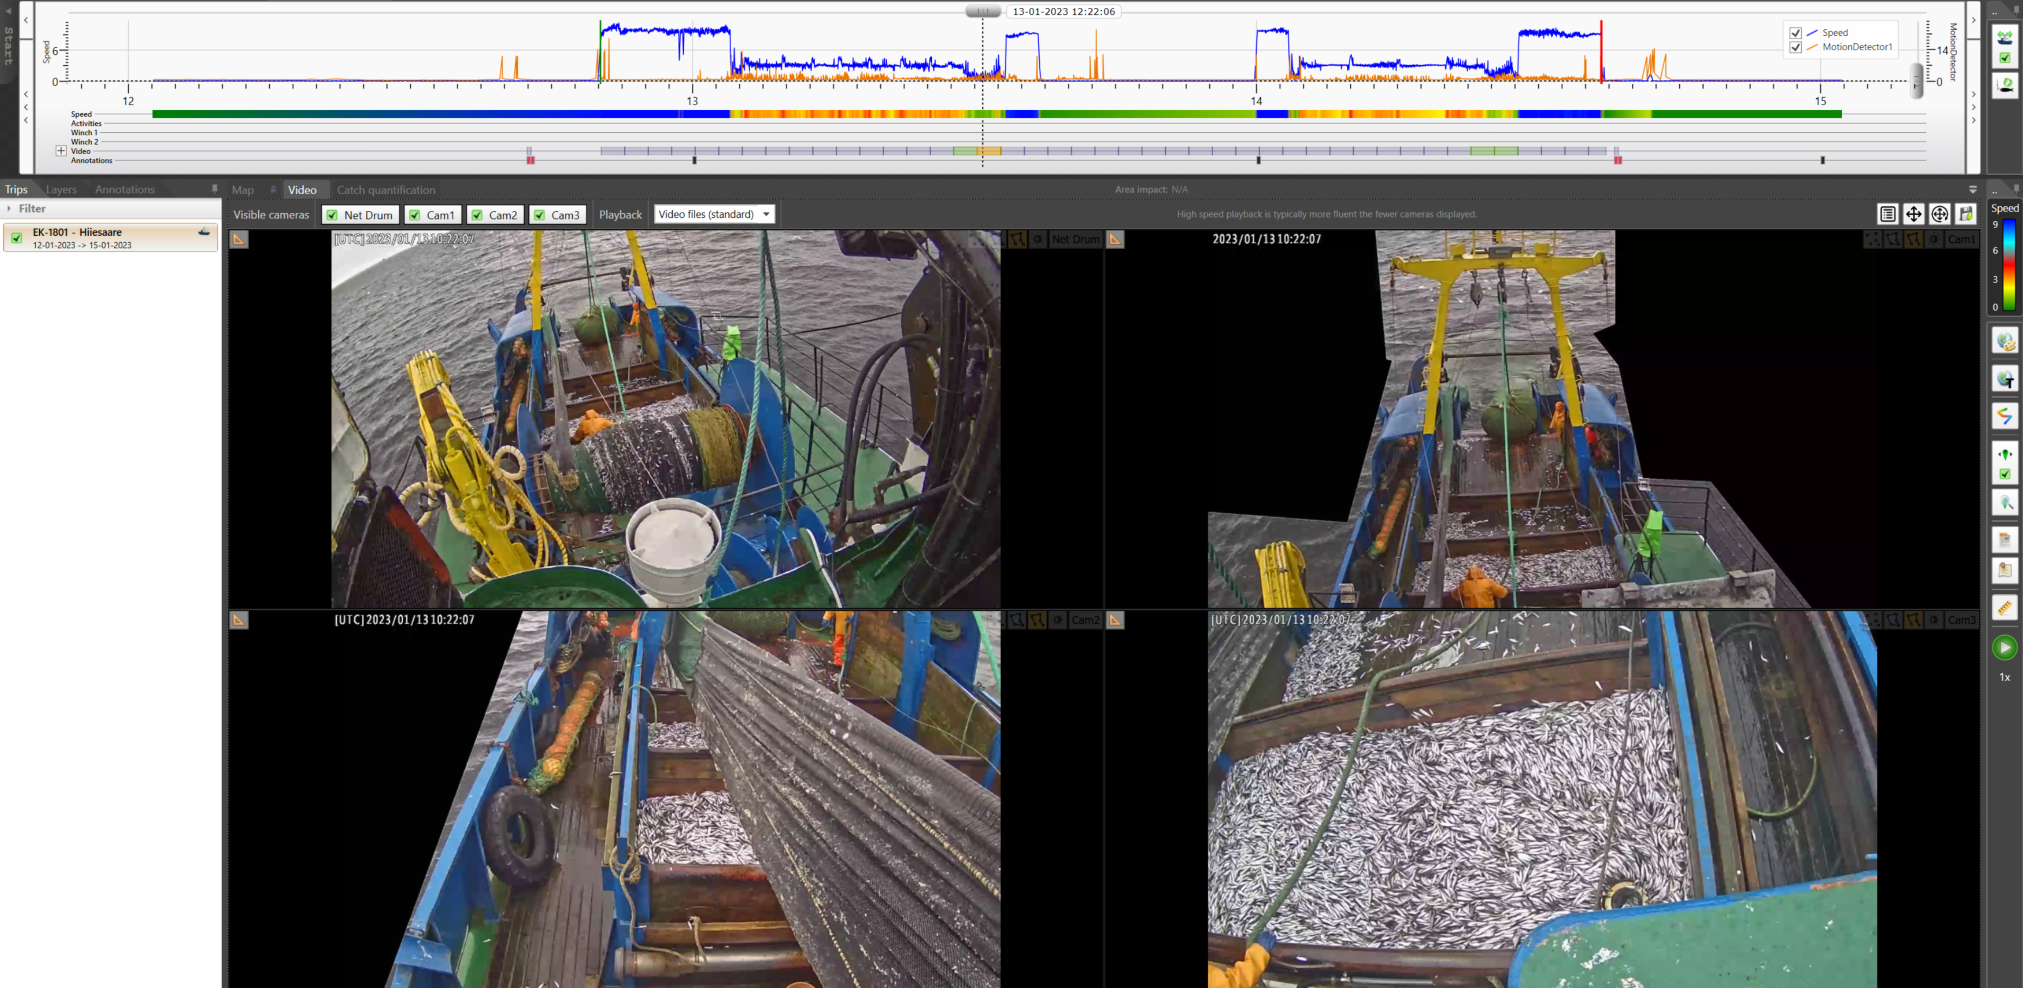Screen dimensions: 2023x988
Task: Click the ruler measurement tool icon
Action: (x=2004, y=608)
